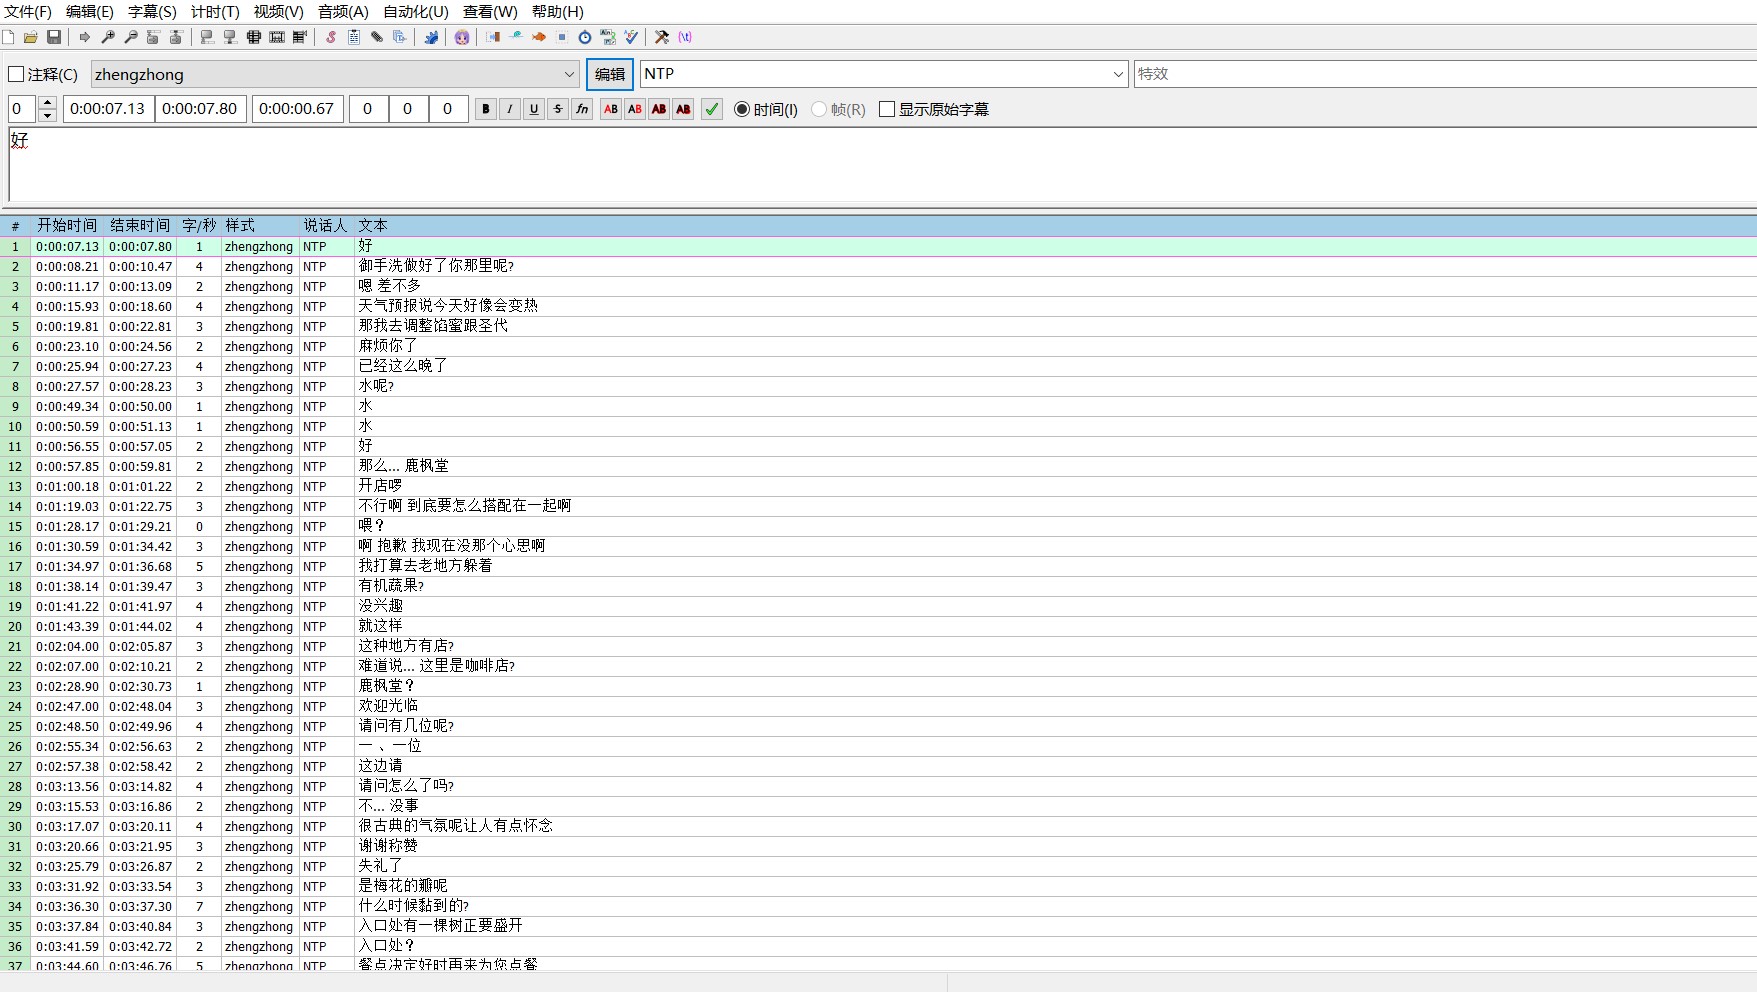
Task: Click the 编辑 style edit button
Action: [610, 74]
